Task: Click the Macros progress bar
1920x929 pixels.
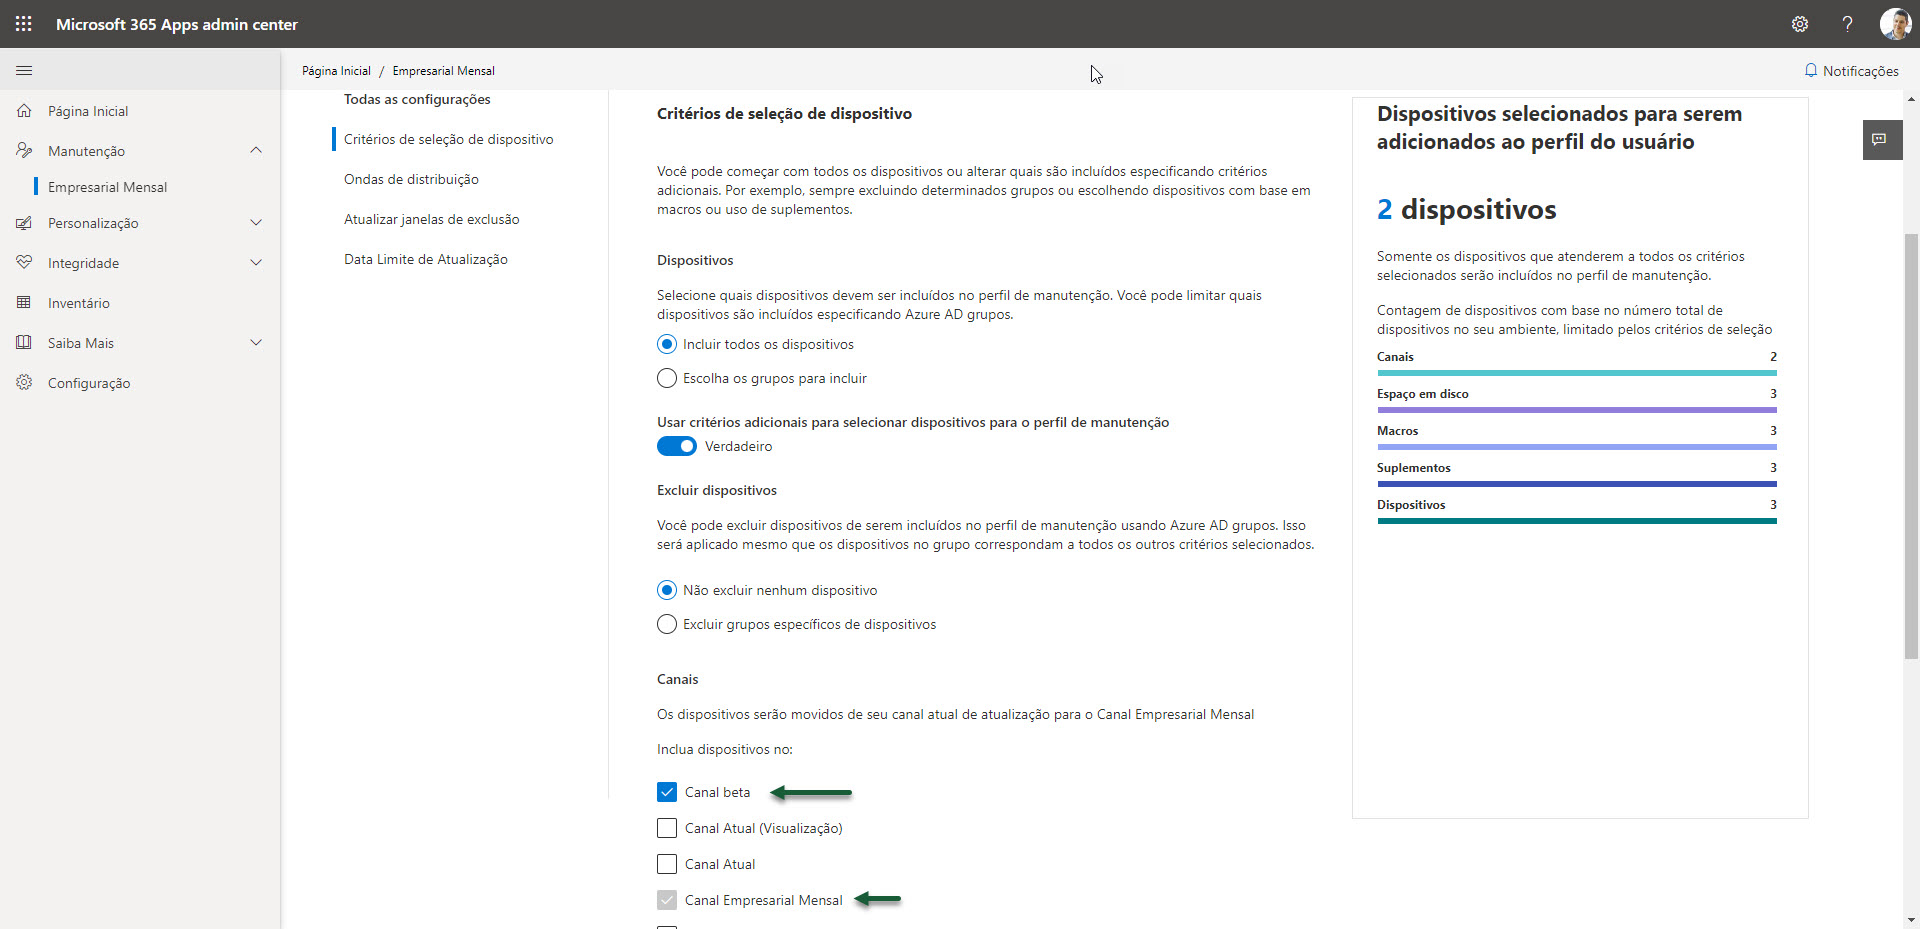Action: [x=1577, y=447]
